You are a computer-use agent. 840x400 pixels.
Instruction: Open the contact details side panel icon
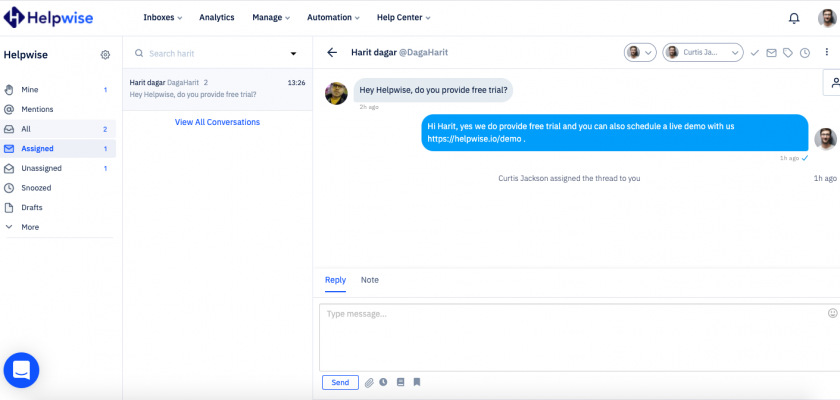pyautogui.click(x=835, y=82)
